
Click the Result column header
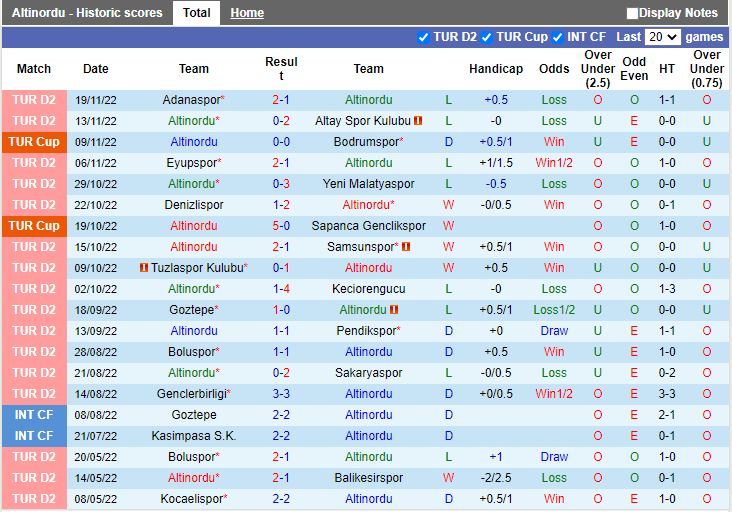[x=281, y=69]
